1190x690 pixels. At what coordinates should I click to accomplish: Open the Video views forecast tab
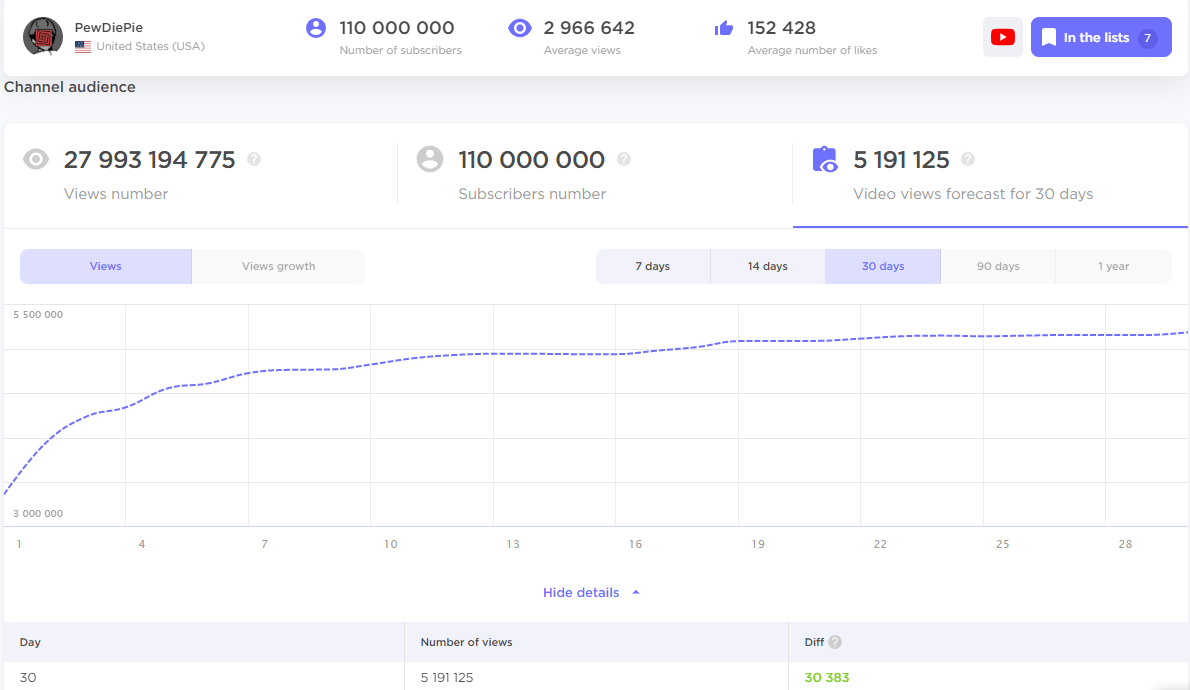pos(990,175)
